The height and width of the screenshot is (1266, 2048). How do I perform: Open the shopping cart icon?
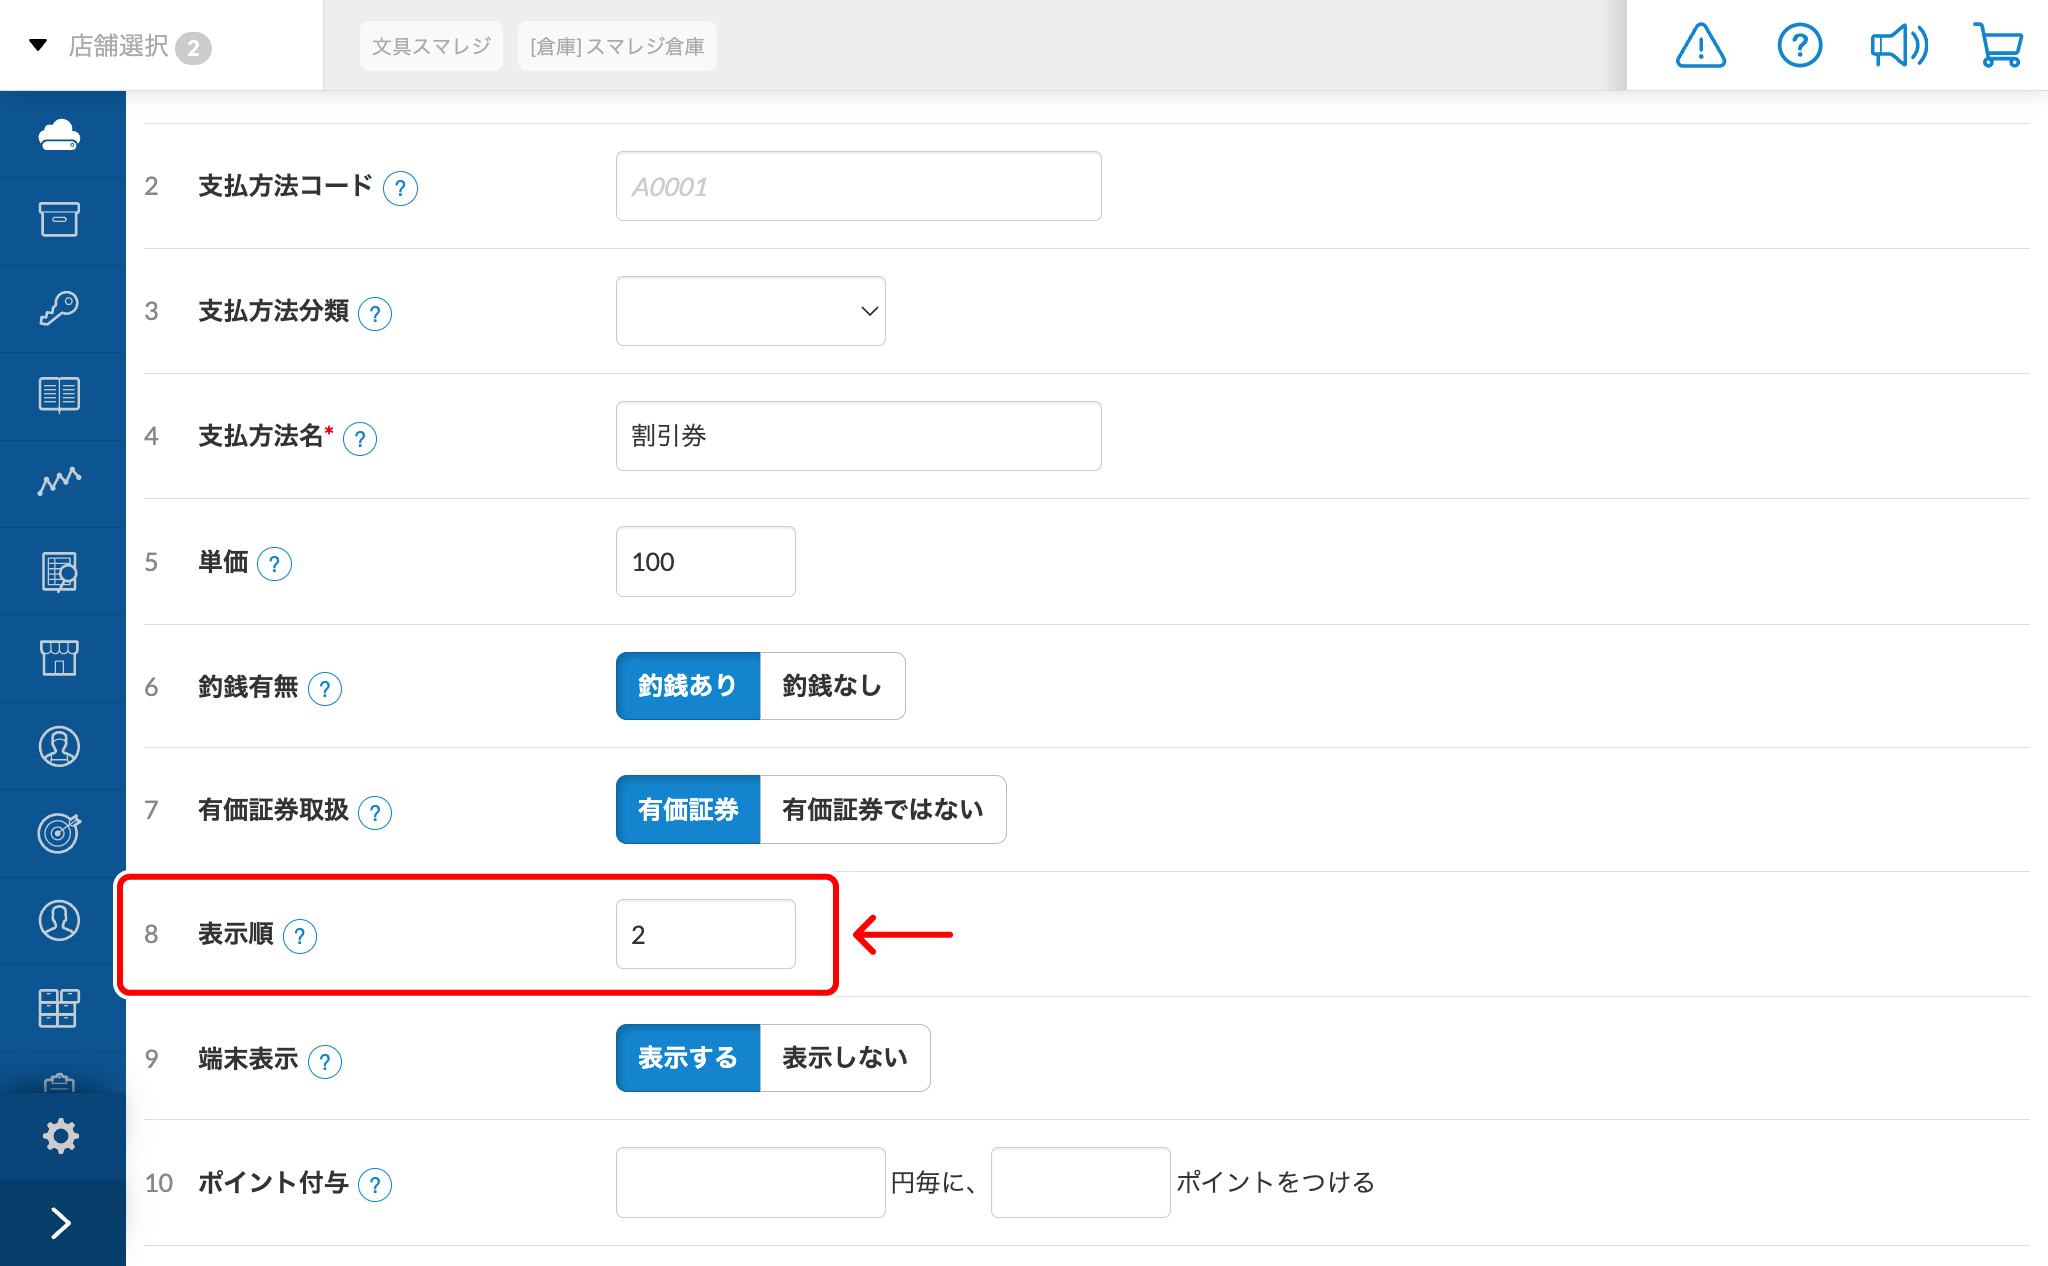[x=1998, y=46]
